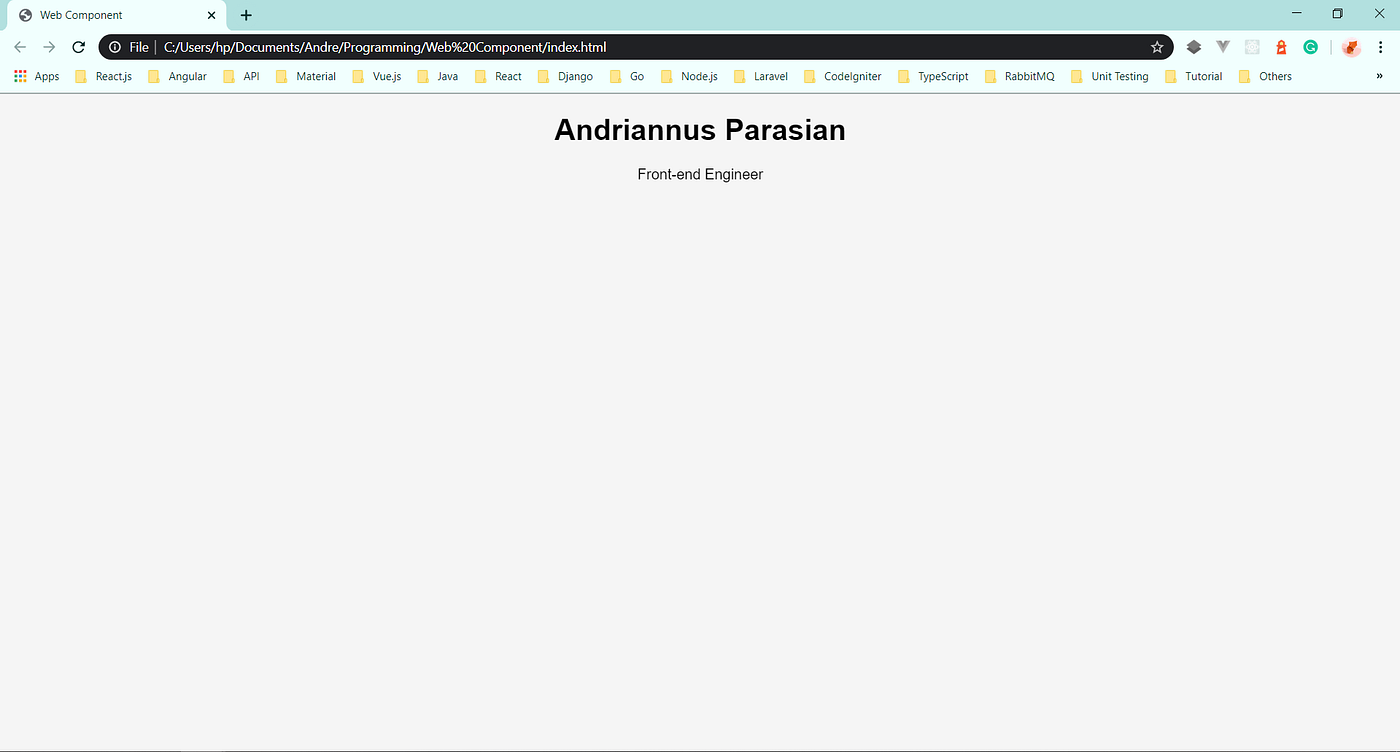Open the Node.js bookmark folder

tap(690, 76)
